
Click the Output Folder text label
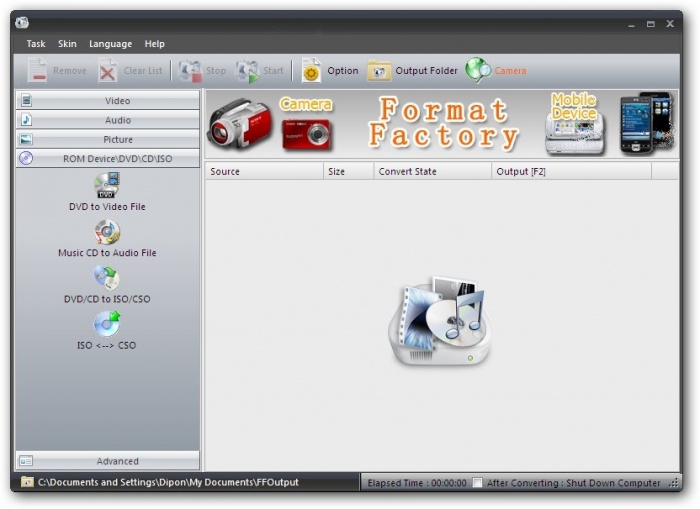(426, 71)
